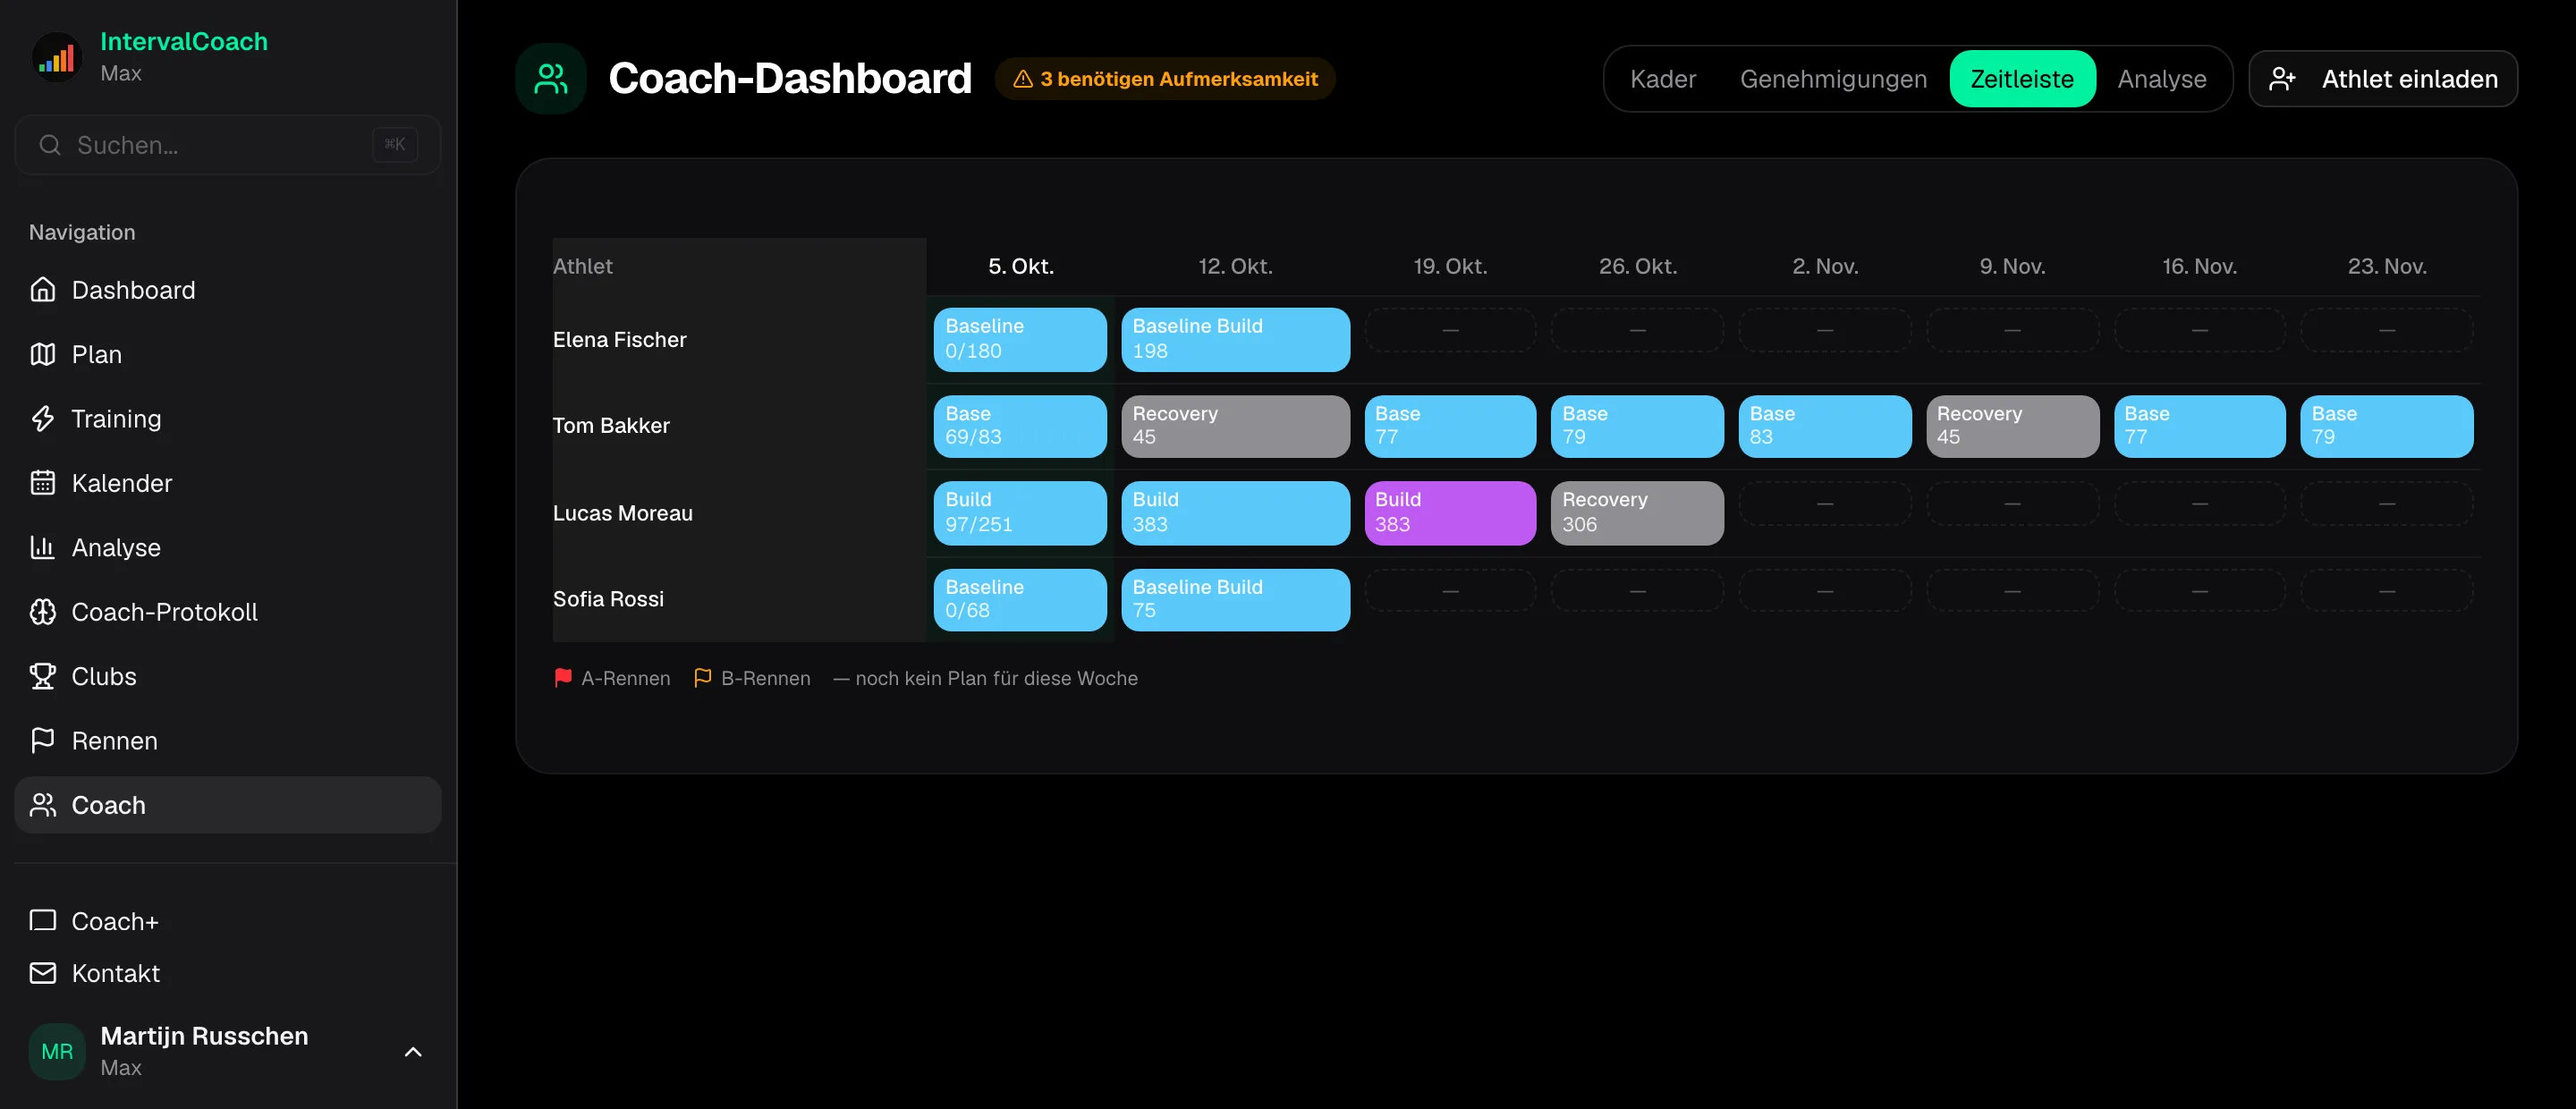Click Lucas Moreau's Build 97/251 block
This screenshot has width=2576, height=1109.
pyautogui.click(x=1020, y=513)
